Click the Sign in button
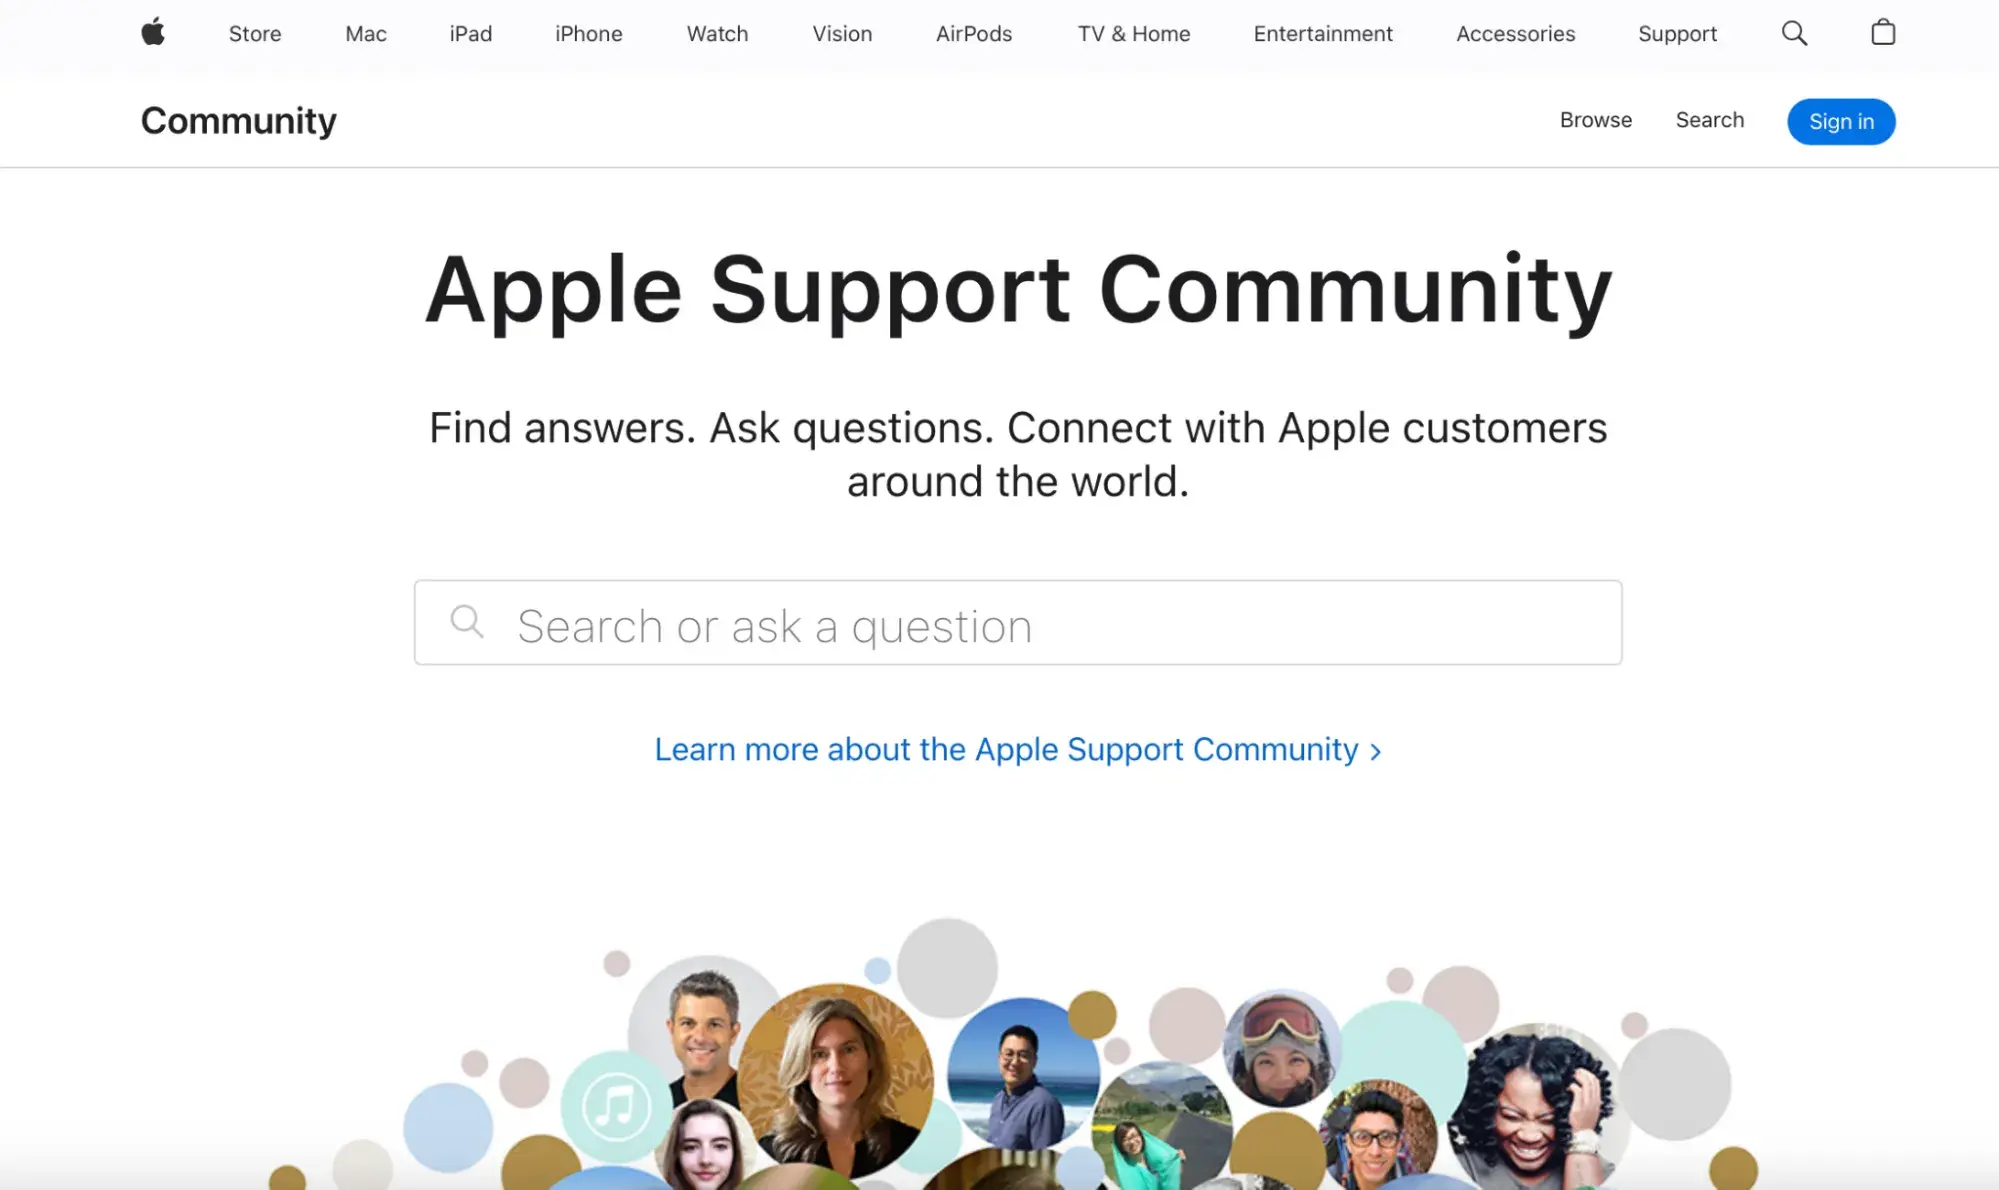This screenshot has width=1999, height=1190. click(1842, 120)
